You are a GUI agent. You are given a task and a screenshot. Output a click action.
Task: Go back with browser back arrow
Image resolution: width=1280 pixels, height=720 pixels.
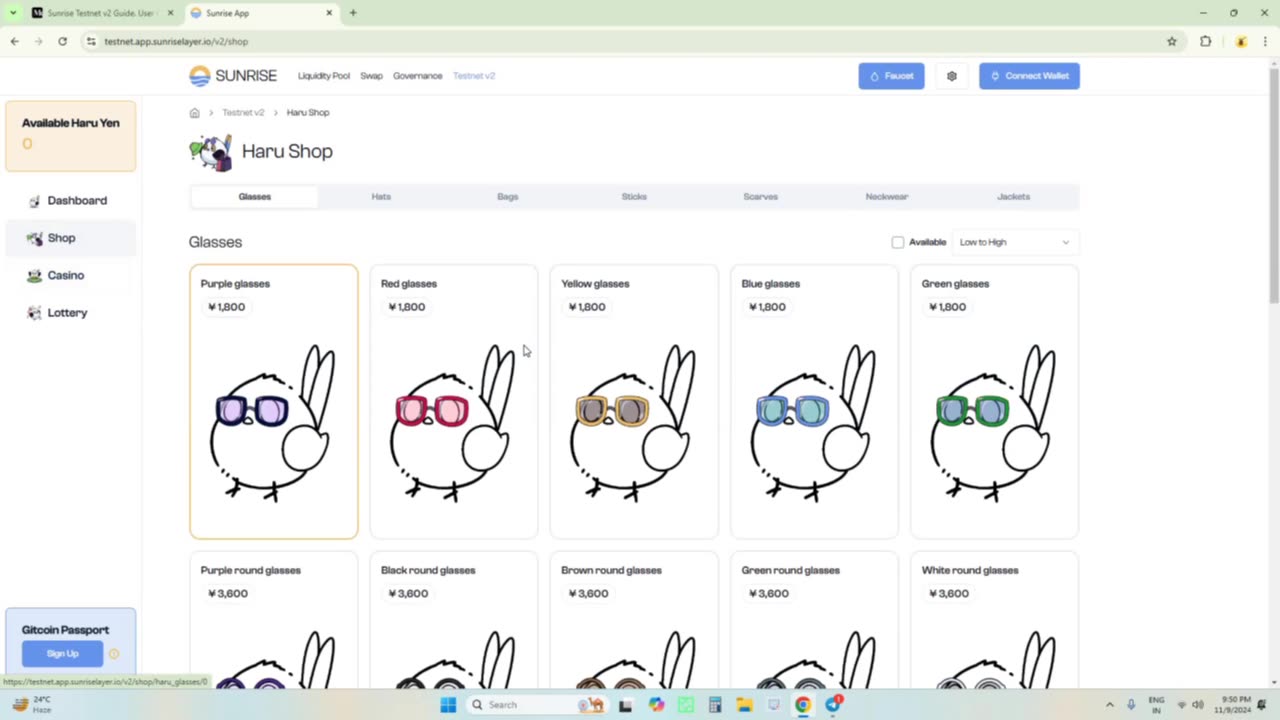tap(14, 42)
